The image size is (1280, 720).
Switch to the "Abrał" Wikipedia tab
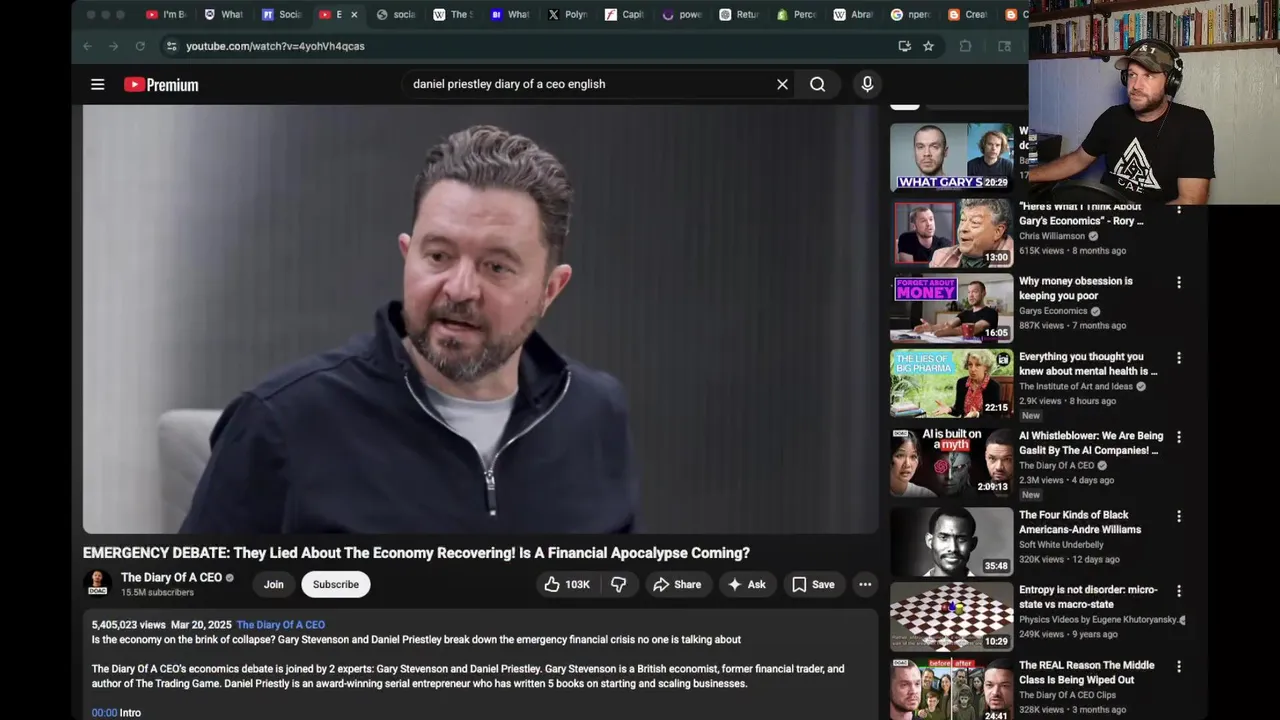(854, 15)
